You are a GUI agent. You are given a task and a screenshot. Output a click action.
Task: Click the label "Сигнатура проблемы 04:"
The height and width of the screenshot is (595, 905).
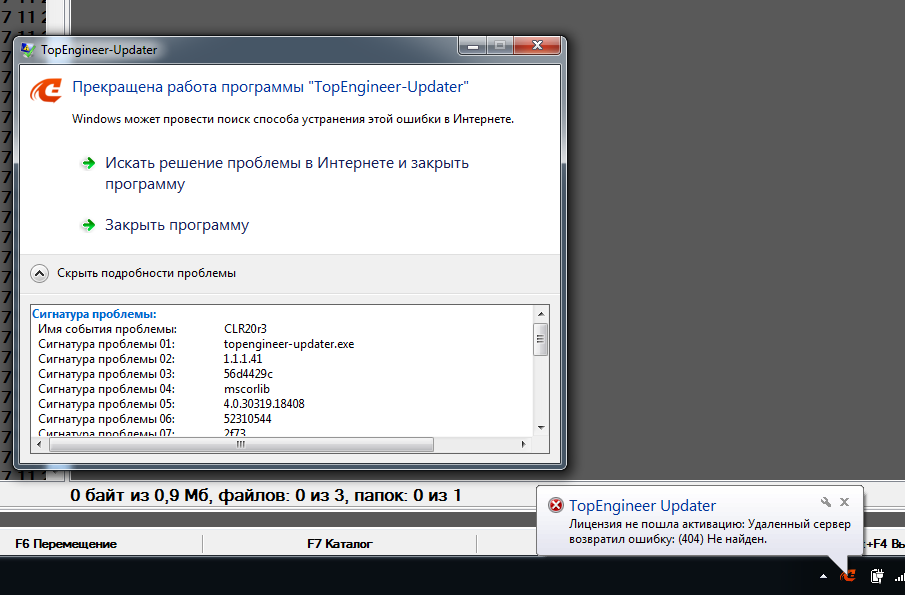click(106, 389)
